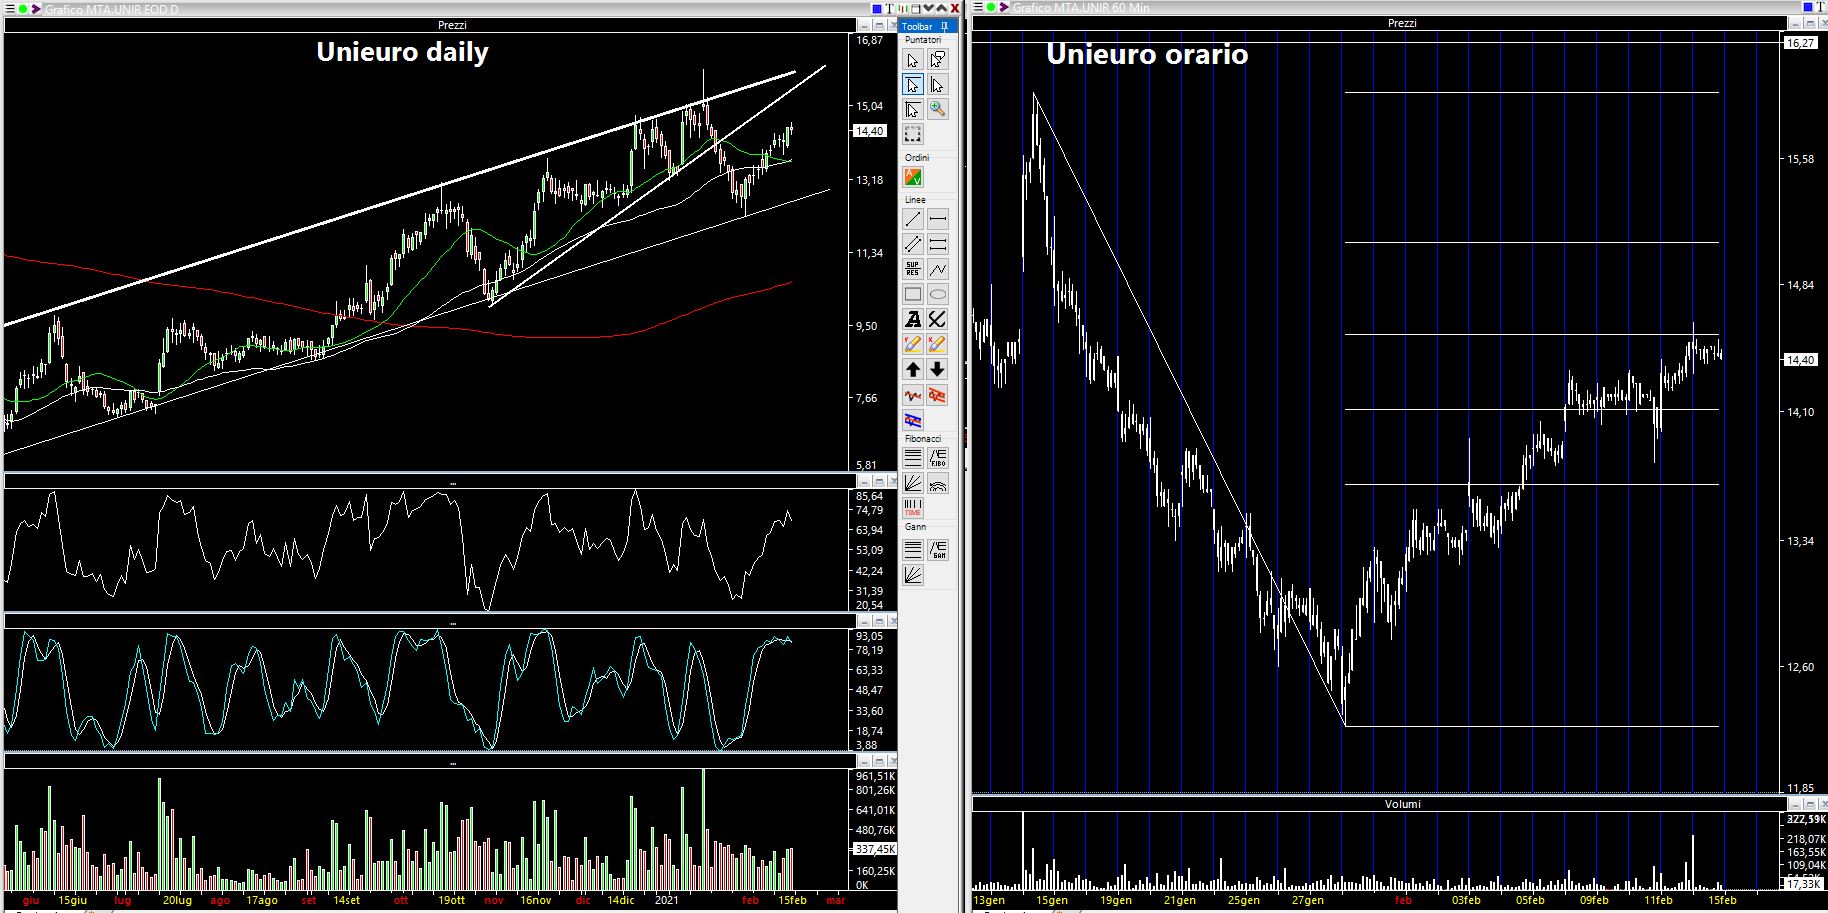Pin the Toolbar panel
The width and height of the screenshot is (1828, 913).
(x=944, y=26)
